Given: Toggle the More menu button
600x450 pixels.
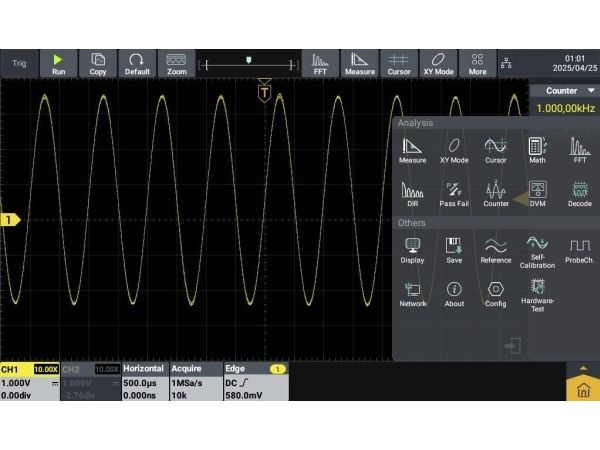Looking at the screenshot, I should coord(478,64).
